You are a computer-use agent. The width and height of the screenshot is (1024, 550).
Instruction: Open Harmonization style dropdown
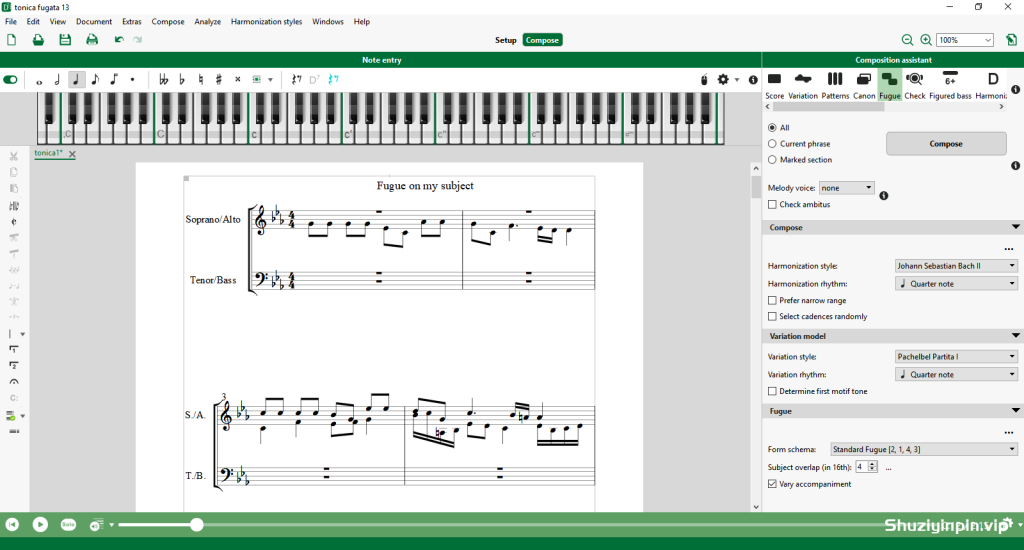click(956, 266)
